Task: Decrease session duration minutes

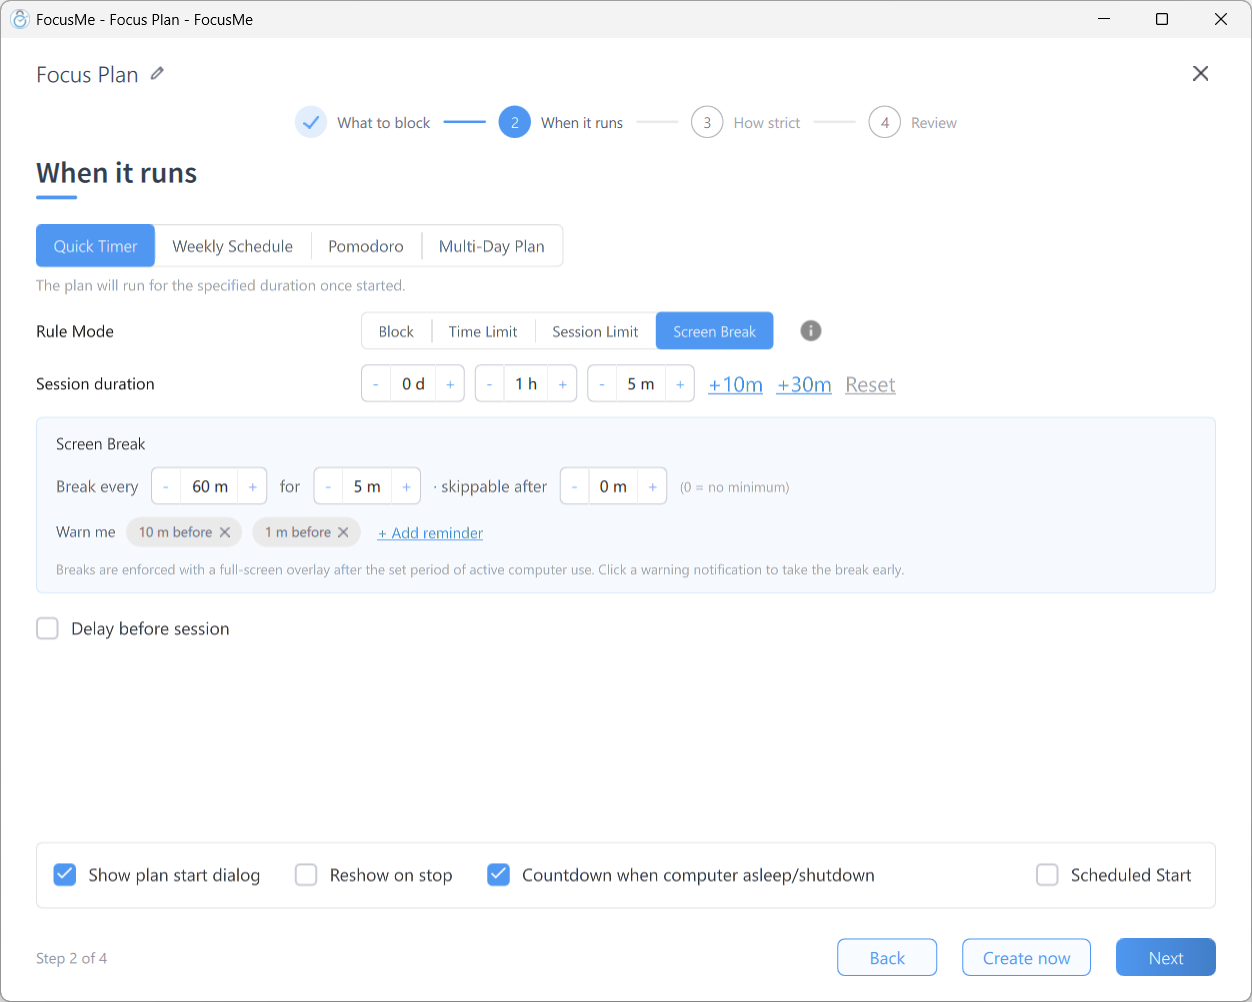Action: pos(602,384)
